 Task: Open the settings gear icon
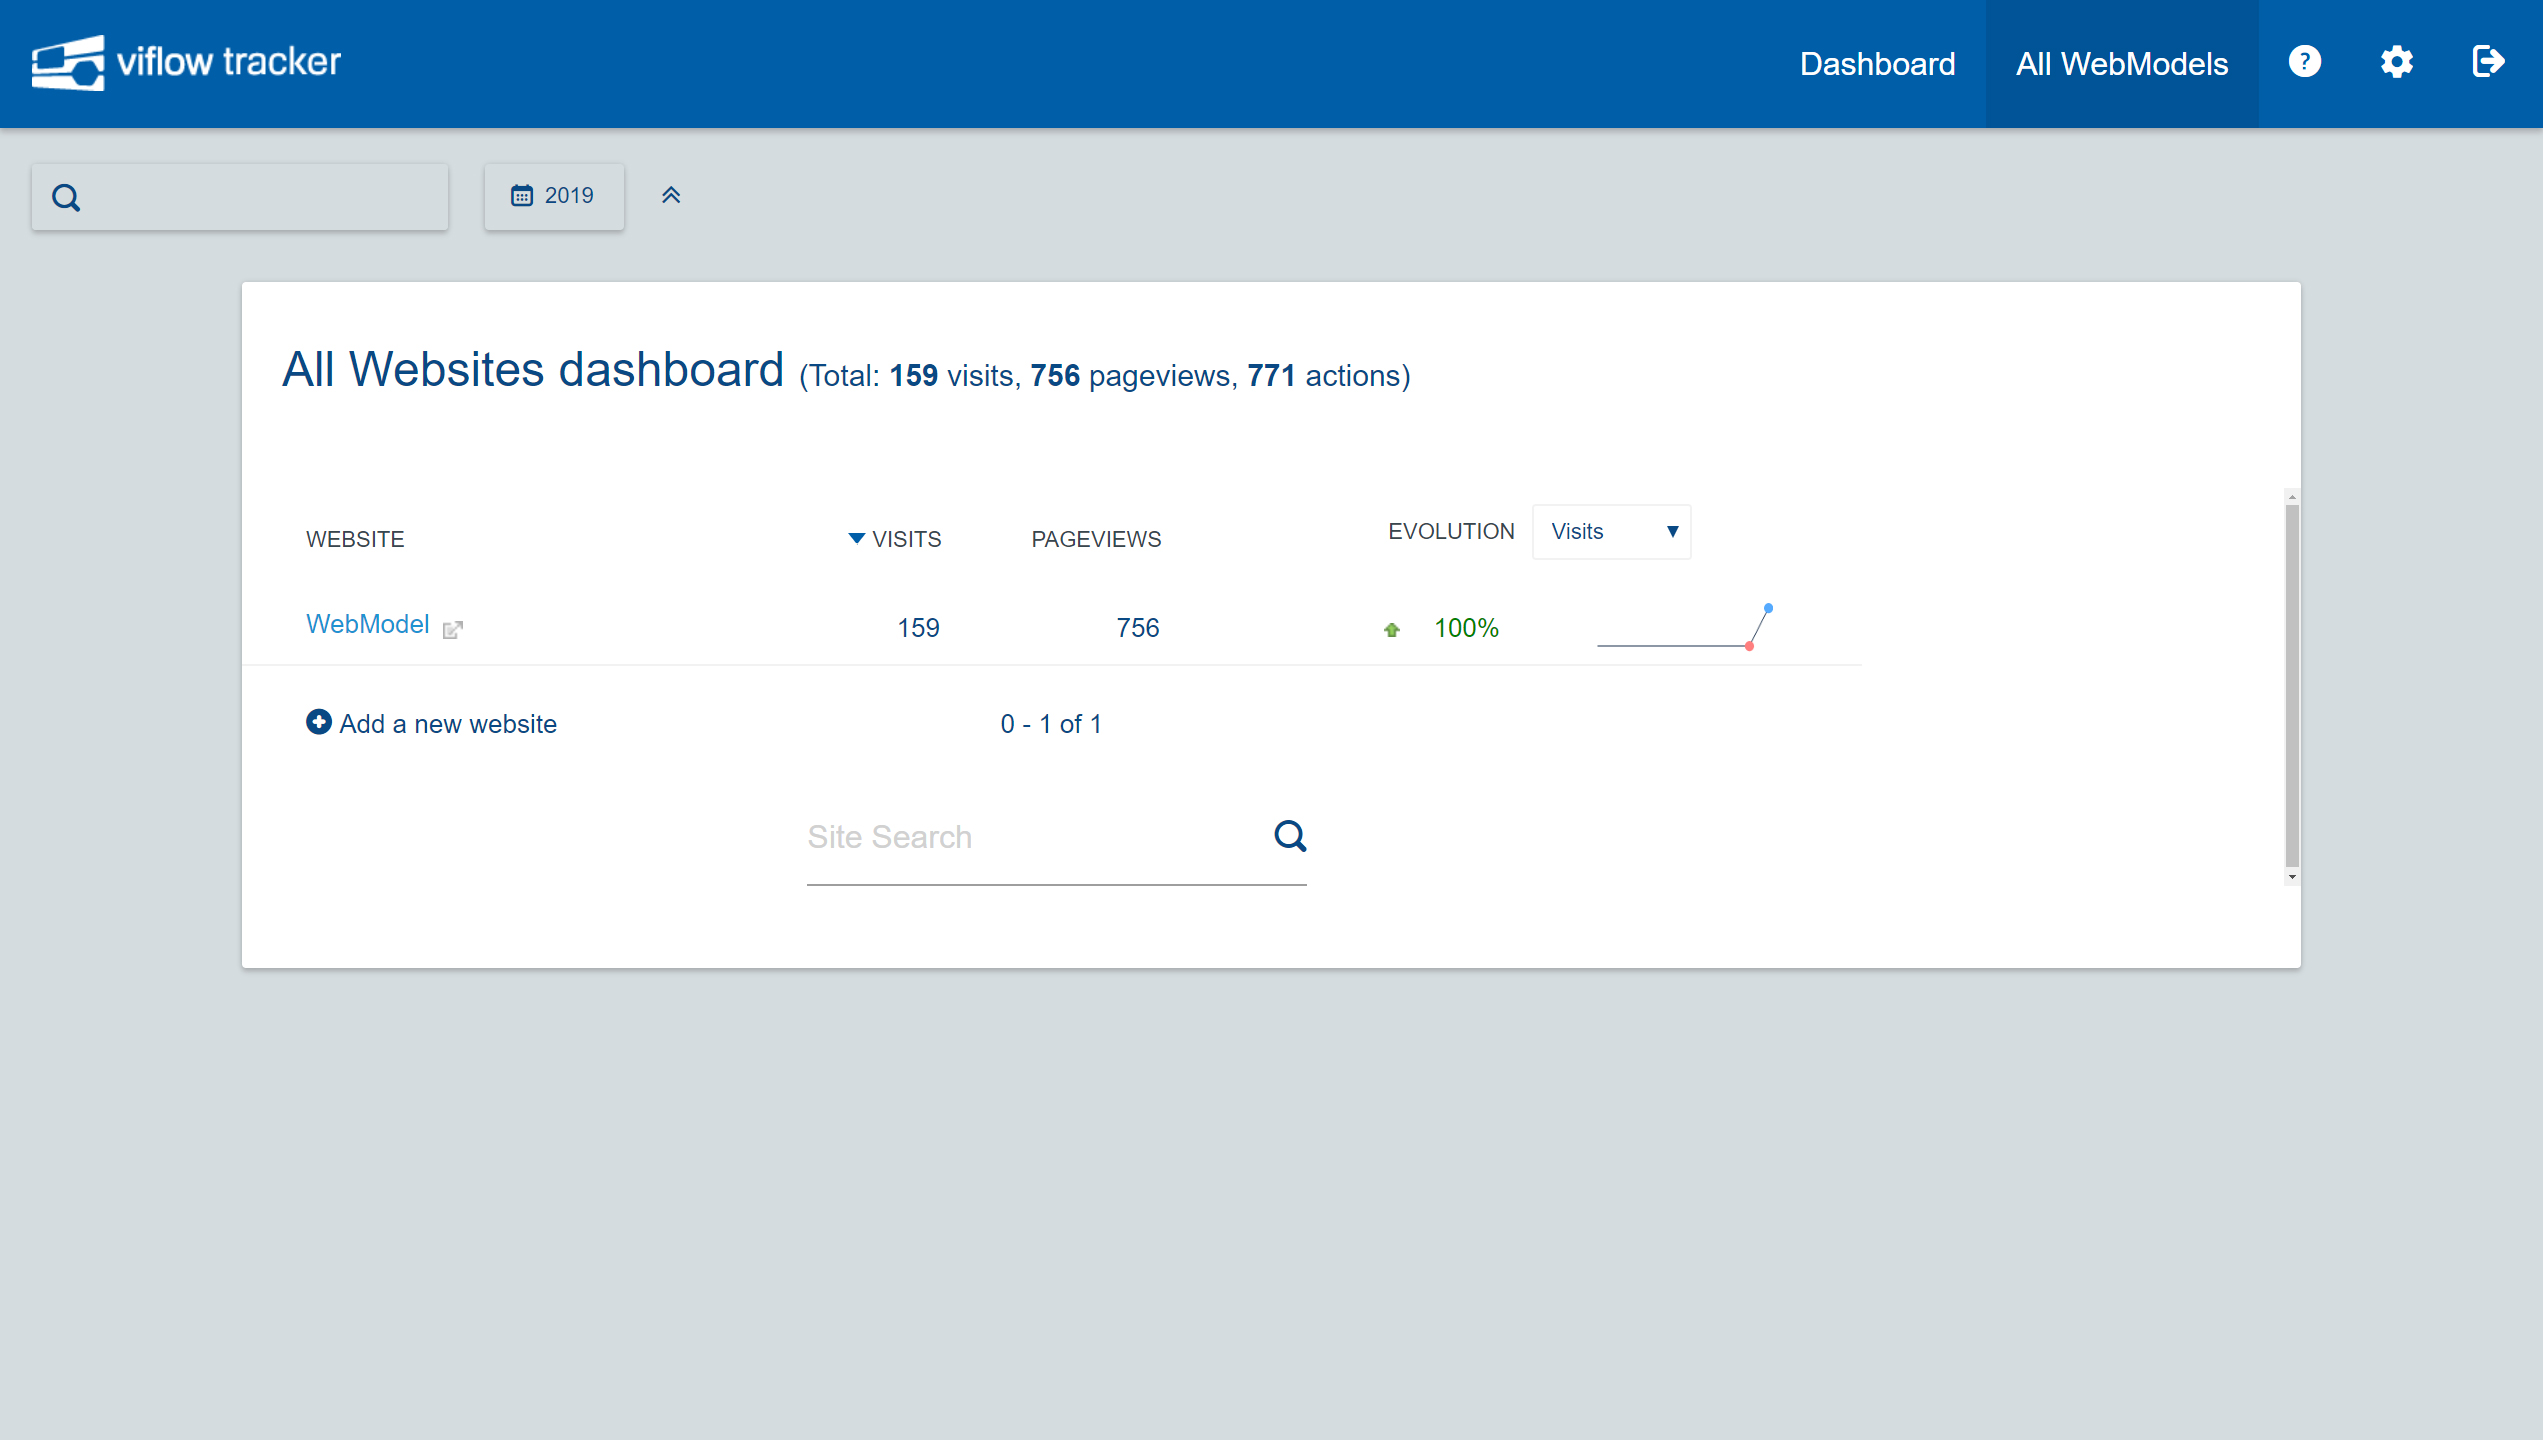pyautogui.click(x=2396, y=62)
